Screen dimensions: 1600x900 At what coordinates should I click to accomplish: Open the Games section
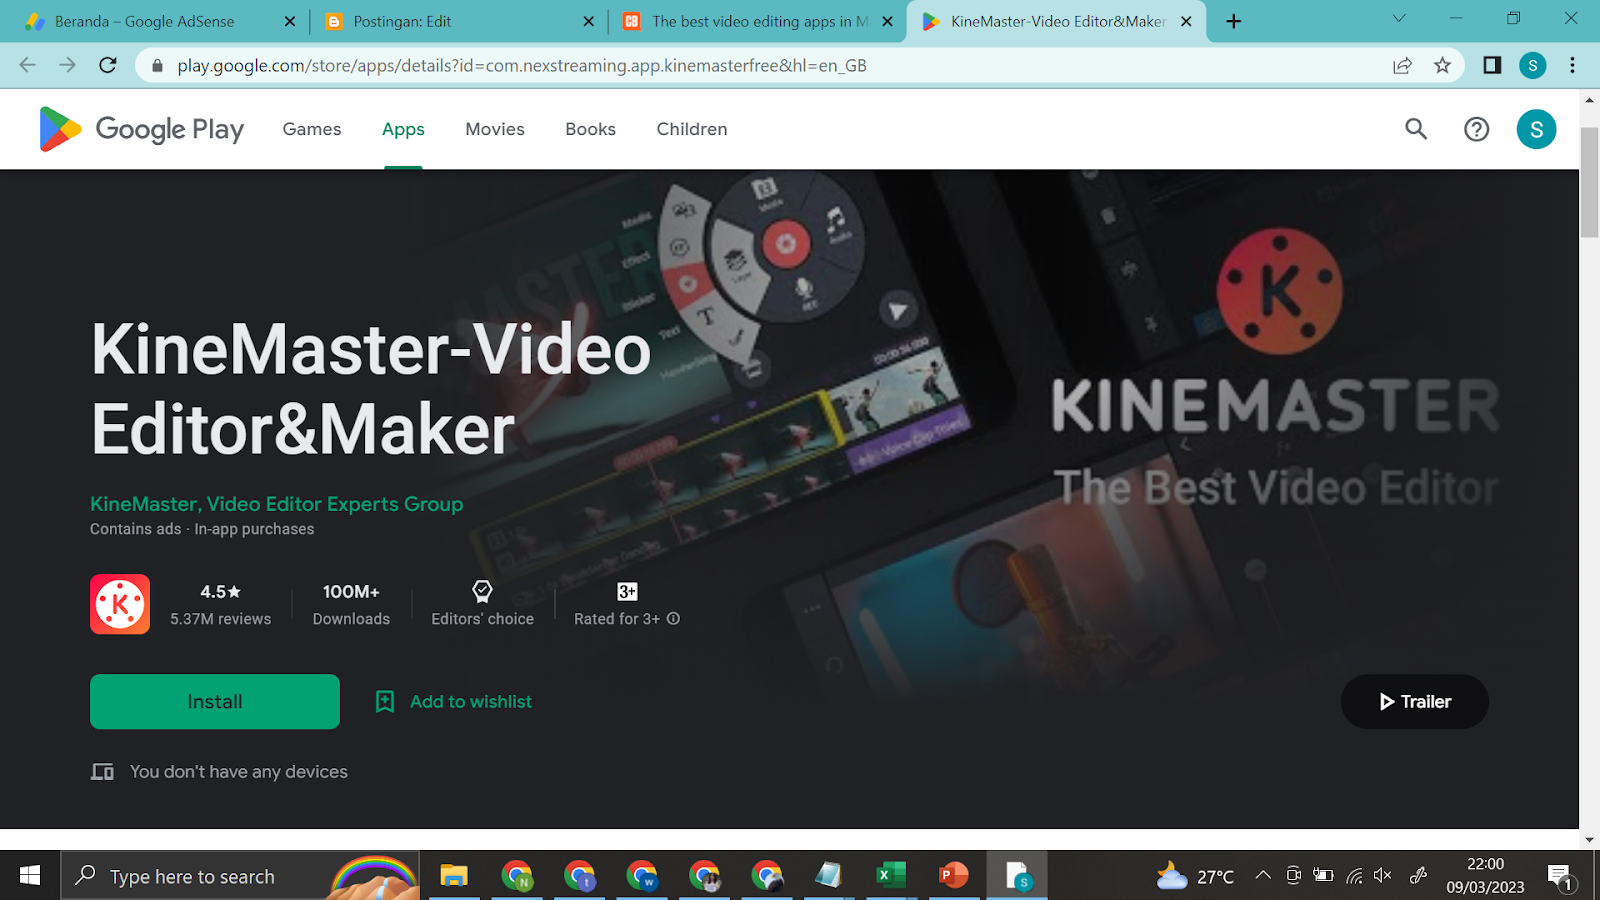312,129
